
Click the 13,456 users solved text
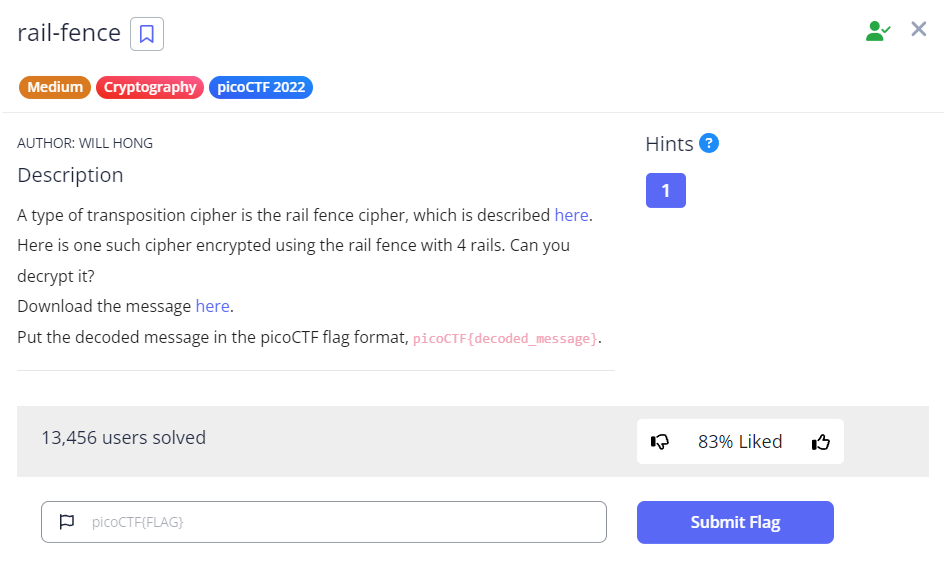point(123,438)
